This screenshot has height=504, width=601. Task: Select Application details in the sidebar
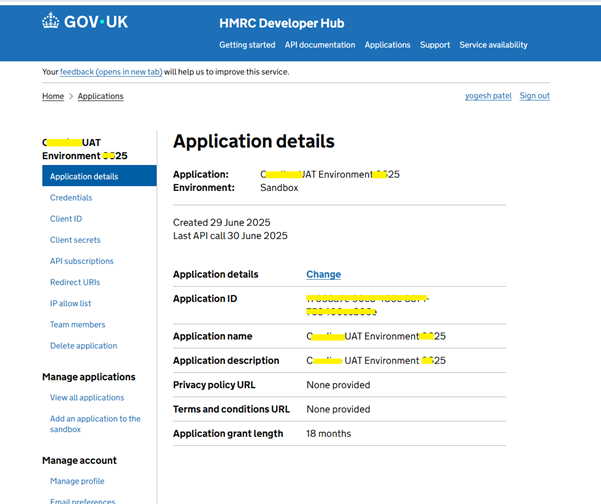click(99, 176)
